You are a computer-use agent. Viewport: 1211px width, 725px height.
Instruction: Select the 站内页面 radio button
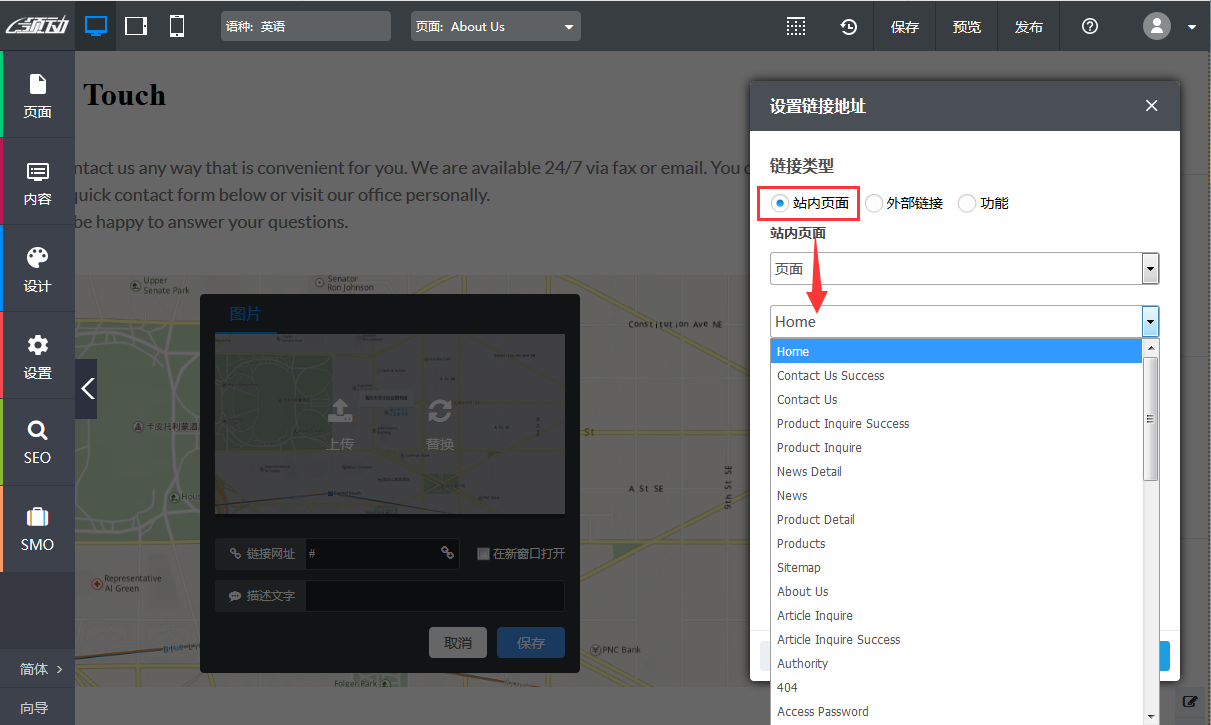click(x=780, y=204)
